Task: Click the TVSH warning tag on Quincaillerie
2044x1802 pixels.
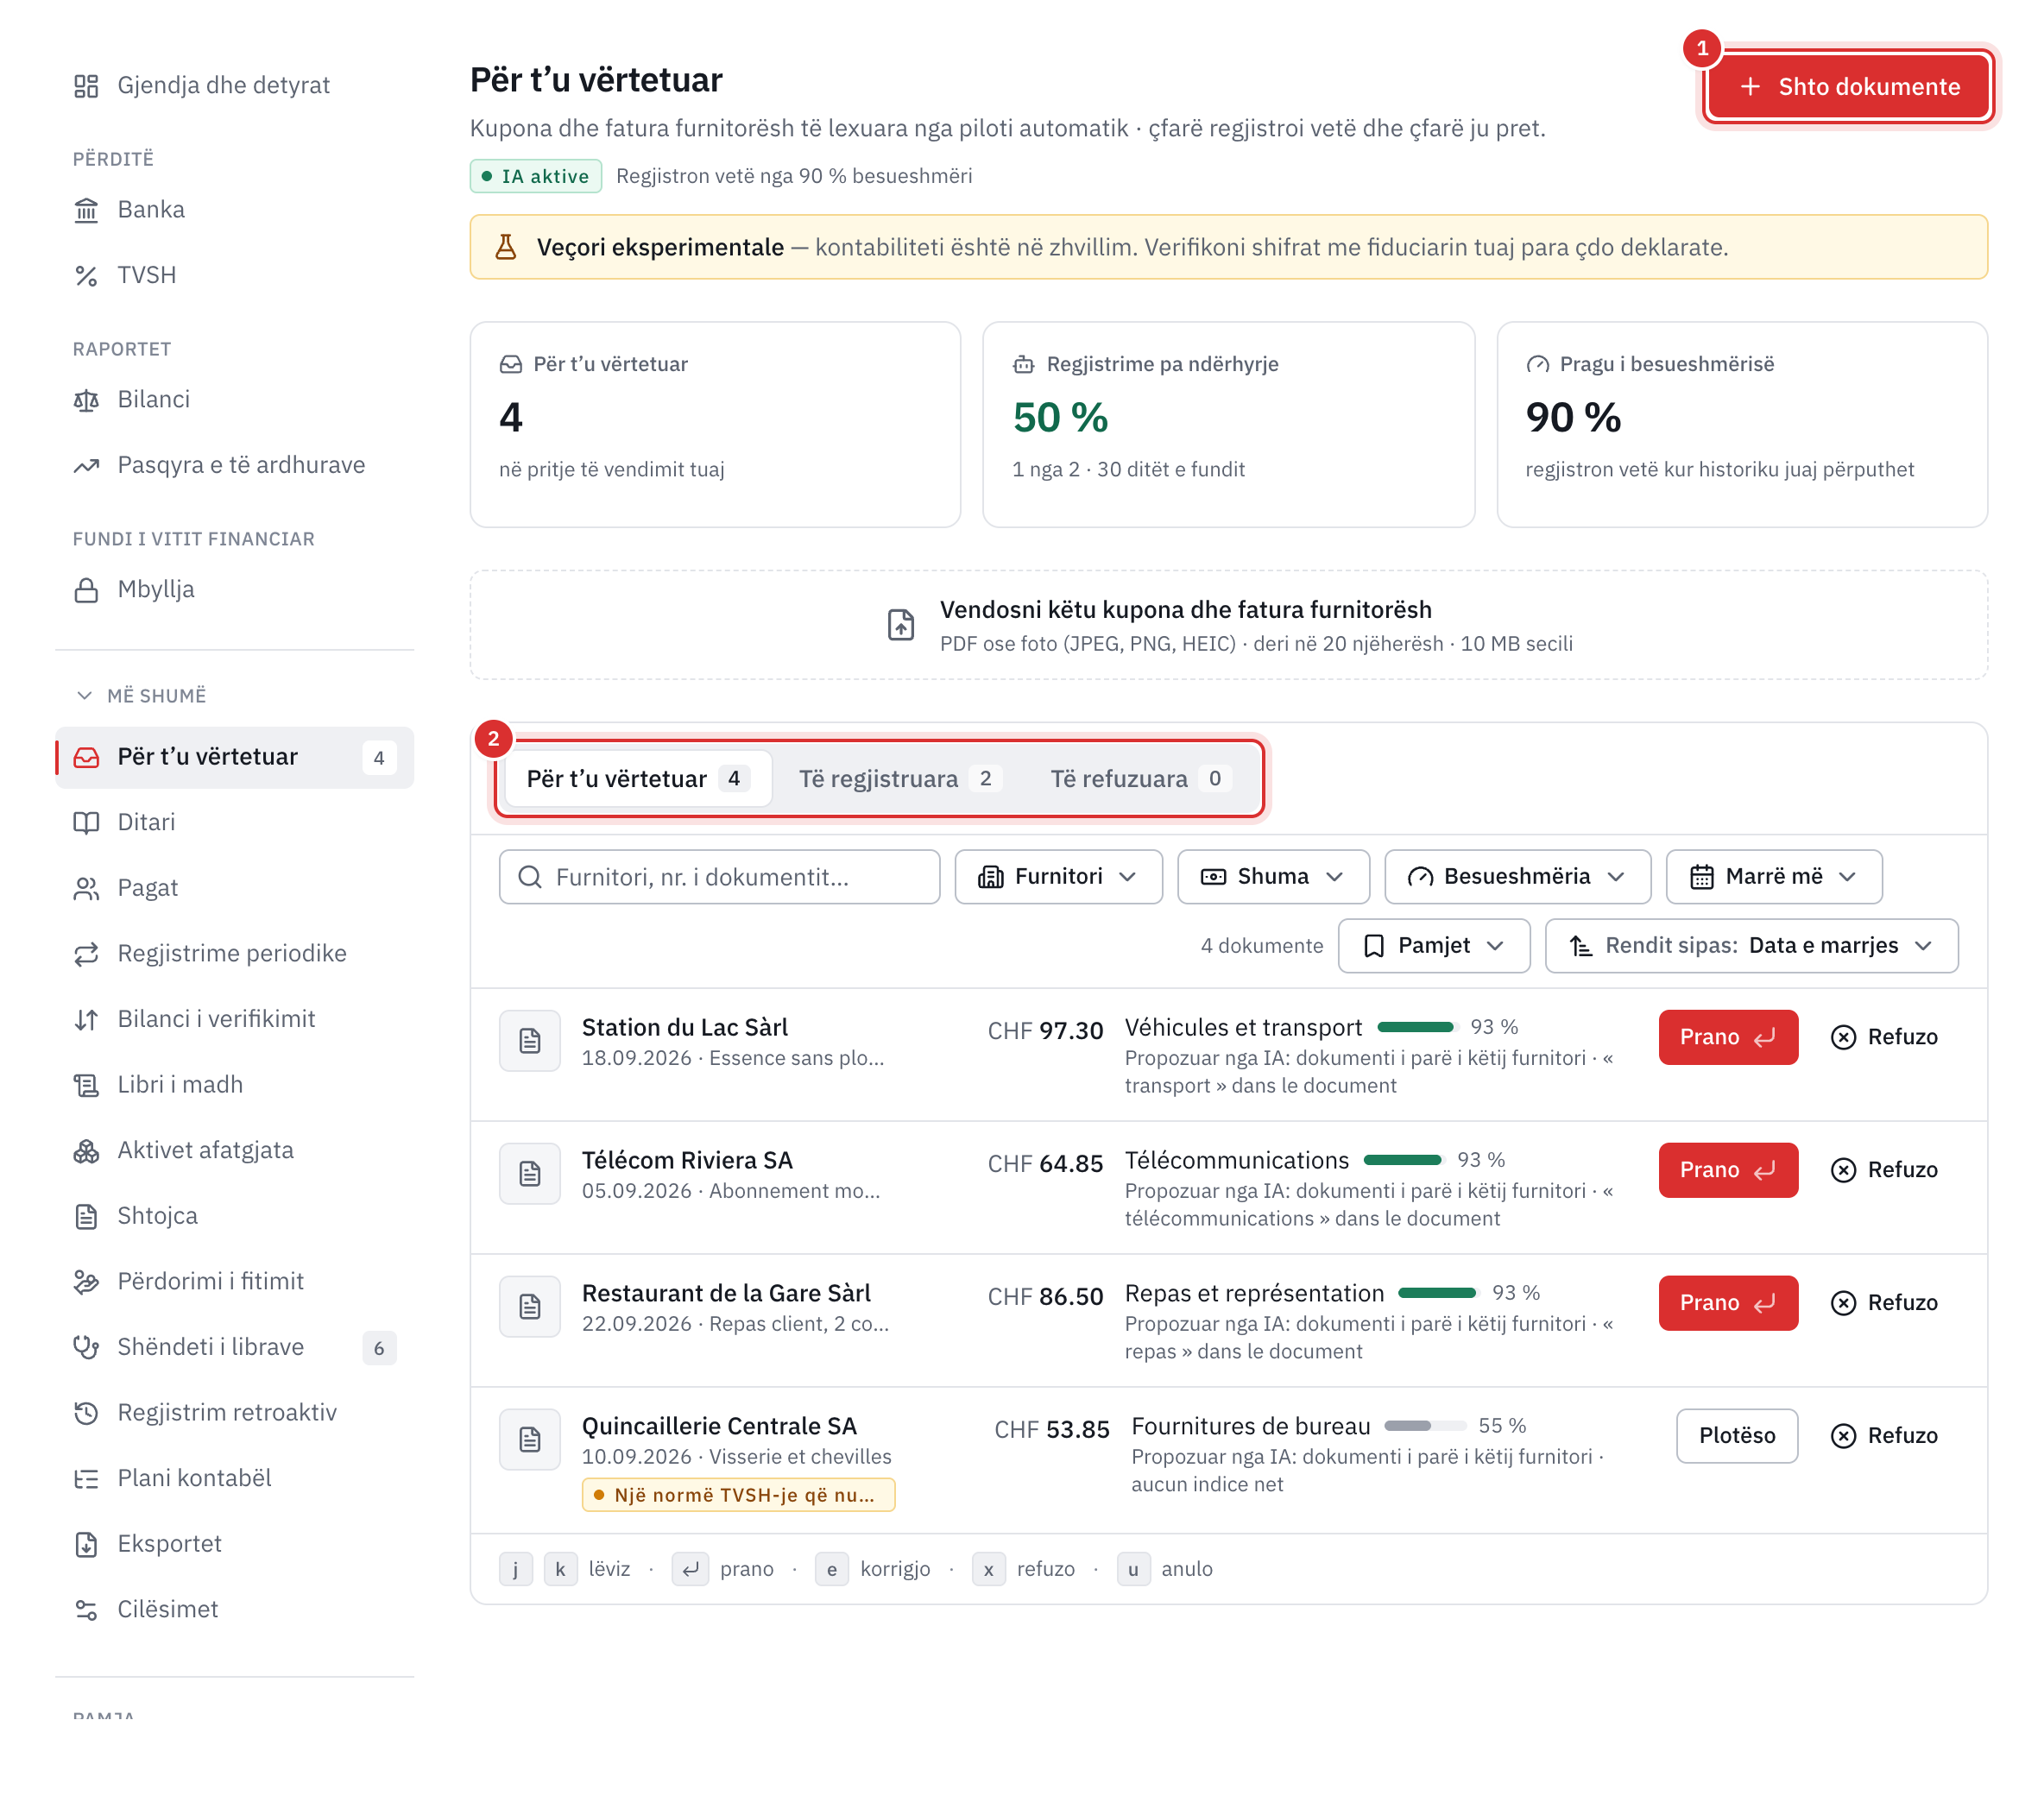Action: point(738,1496)
